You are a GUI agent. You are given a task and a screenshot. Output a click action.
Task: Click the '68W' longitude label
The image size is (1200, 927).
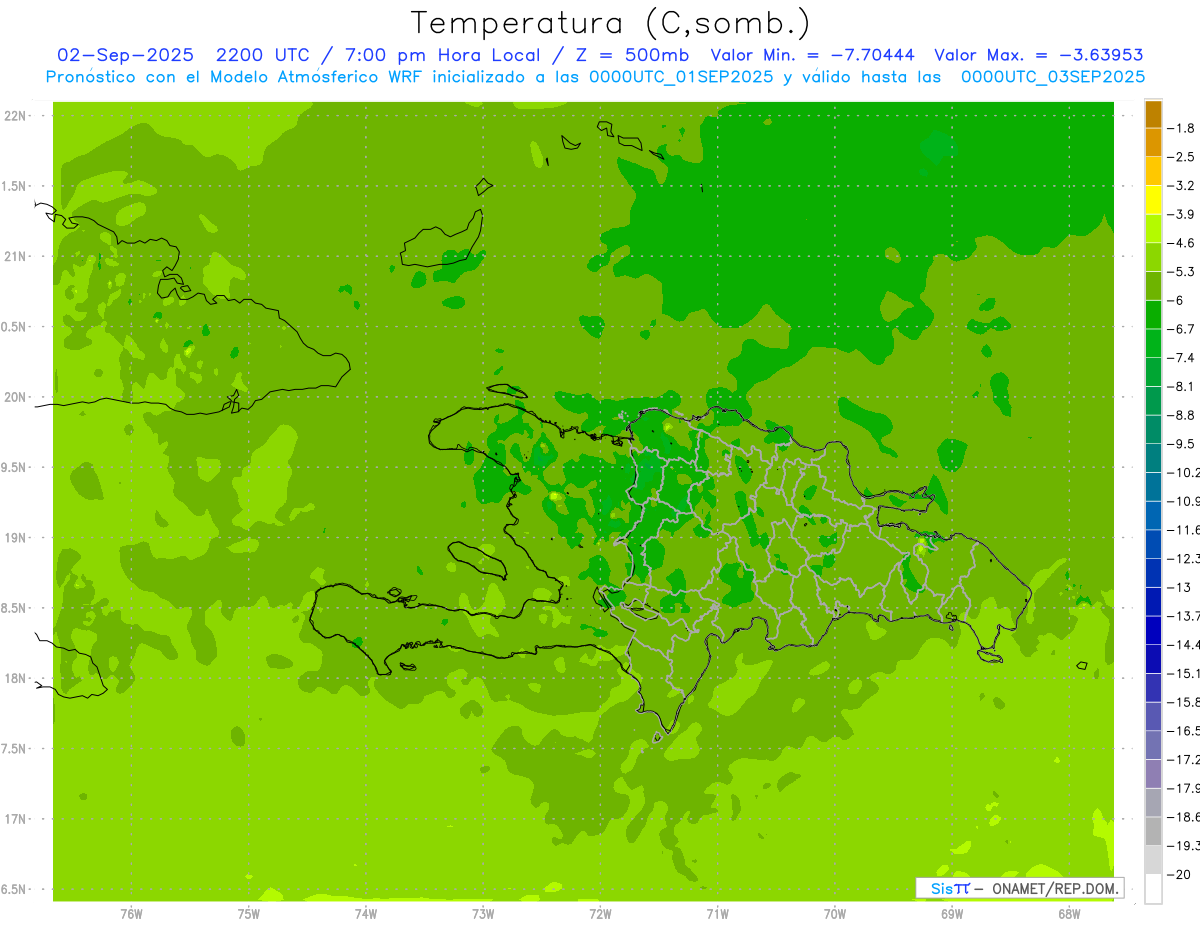pos(1069,914)
